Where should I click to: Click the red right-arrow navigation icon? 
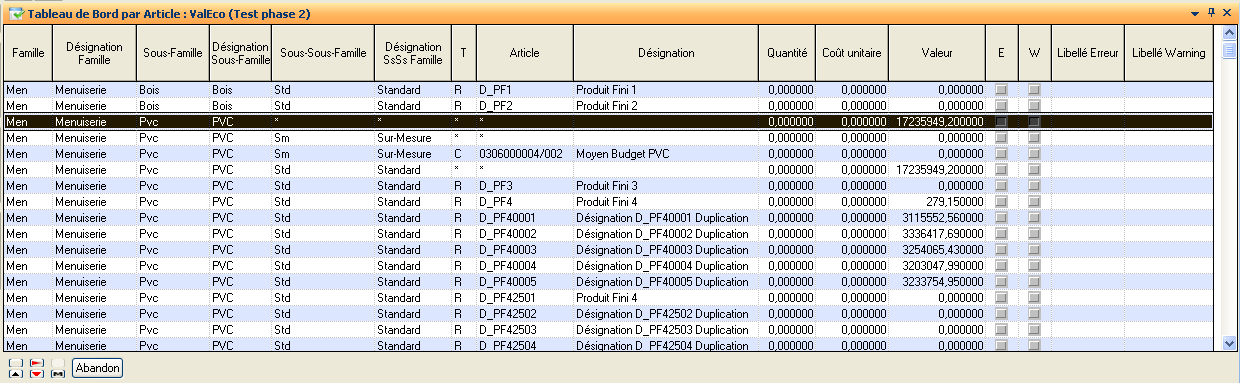(37, 363)
